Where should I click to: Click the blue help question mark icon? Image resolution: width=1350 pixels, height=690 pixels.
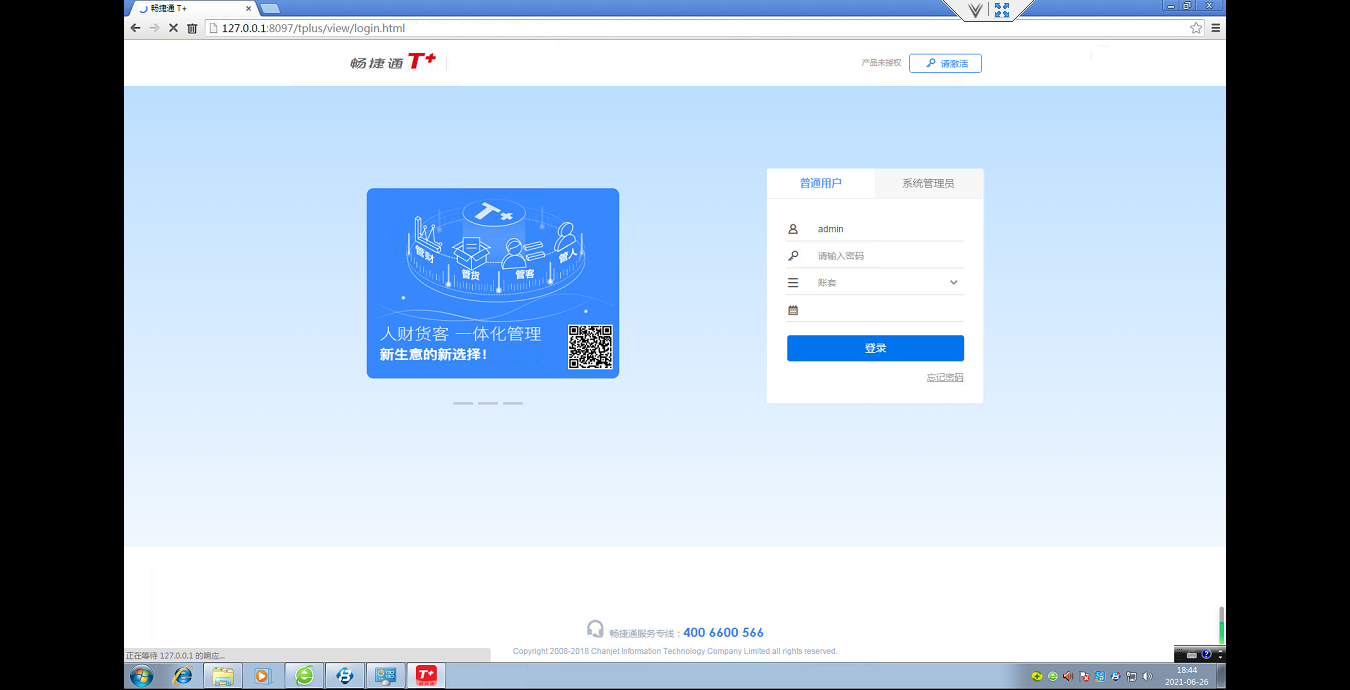(x=1206, y=654)
